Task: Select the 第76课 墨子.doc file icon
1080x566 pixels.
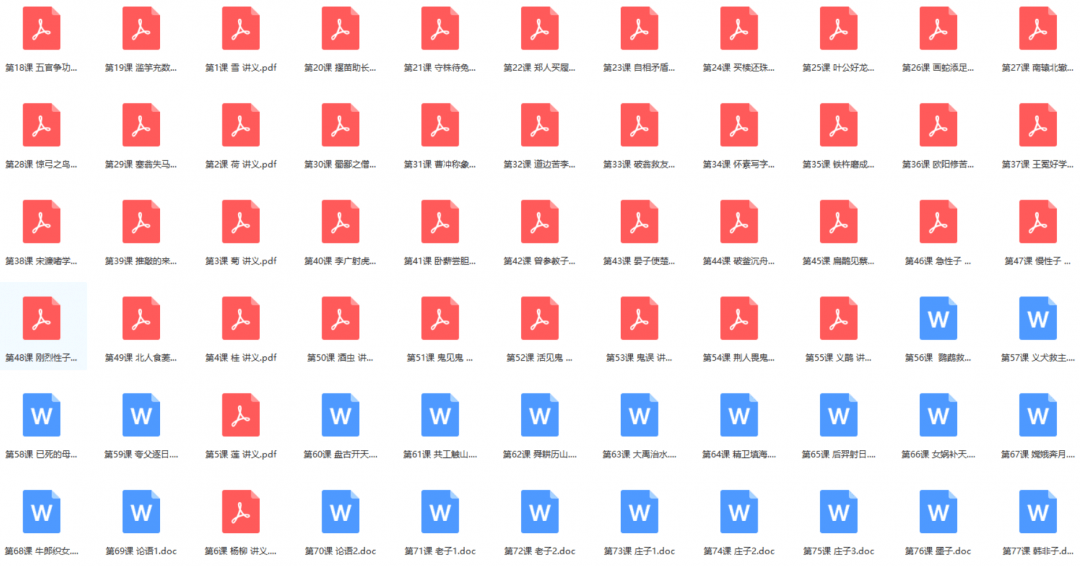Action: tap(938, 511)
